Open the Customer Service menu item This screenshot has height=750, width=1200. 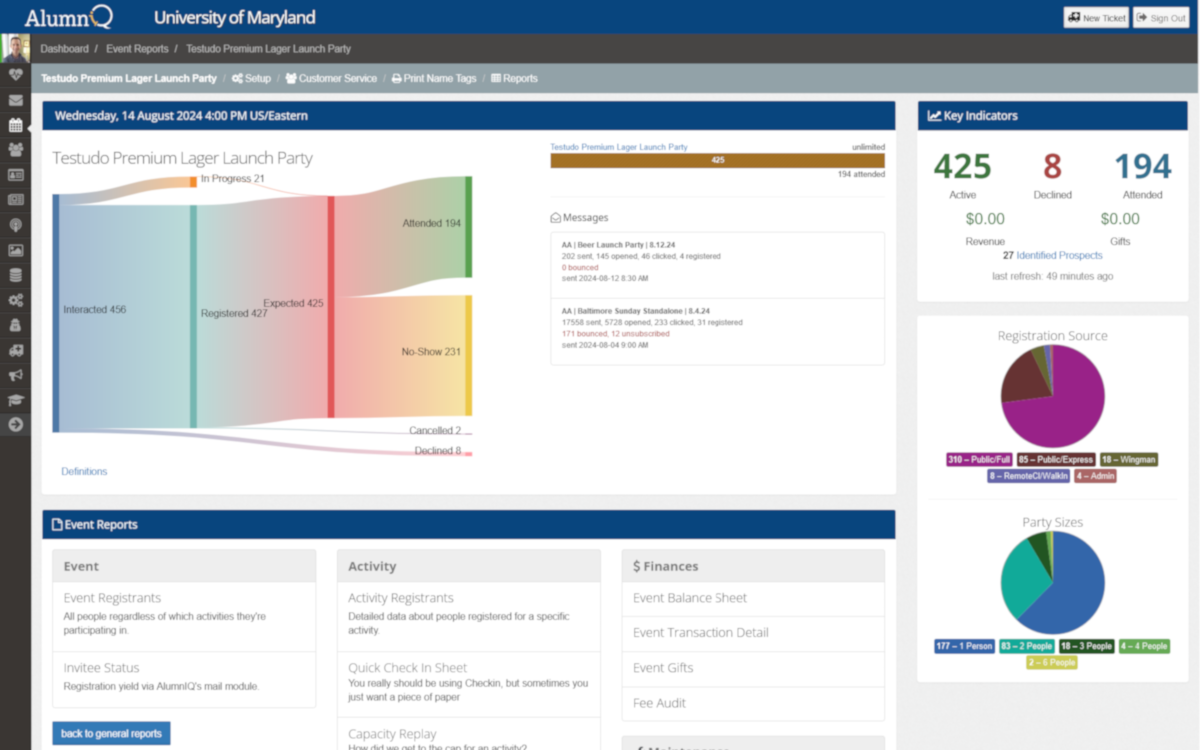[331, 78]
